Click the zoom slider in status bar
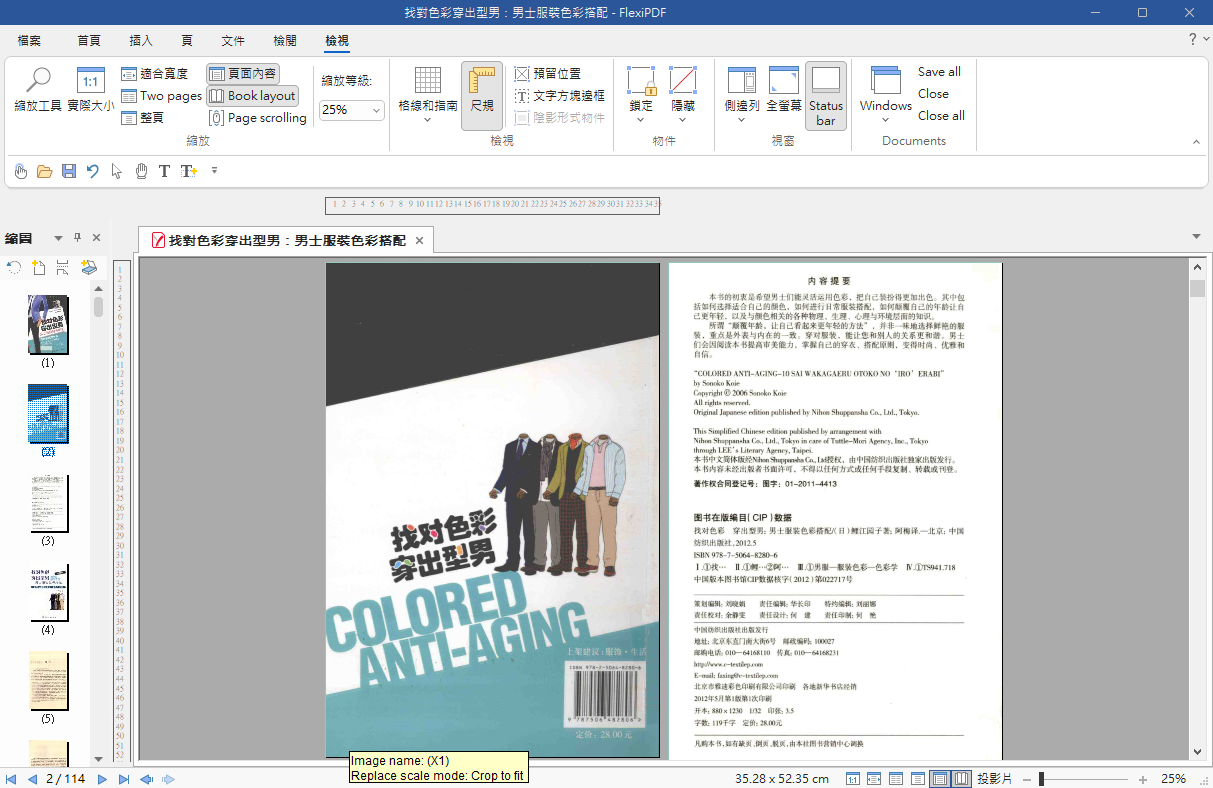Image resolution: width=1213 pixels, height=788 pixels. tap(1090, 779)
